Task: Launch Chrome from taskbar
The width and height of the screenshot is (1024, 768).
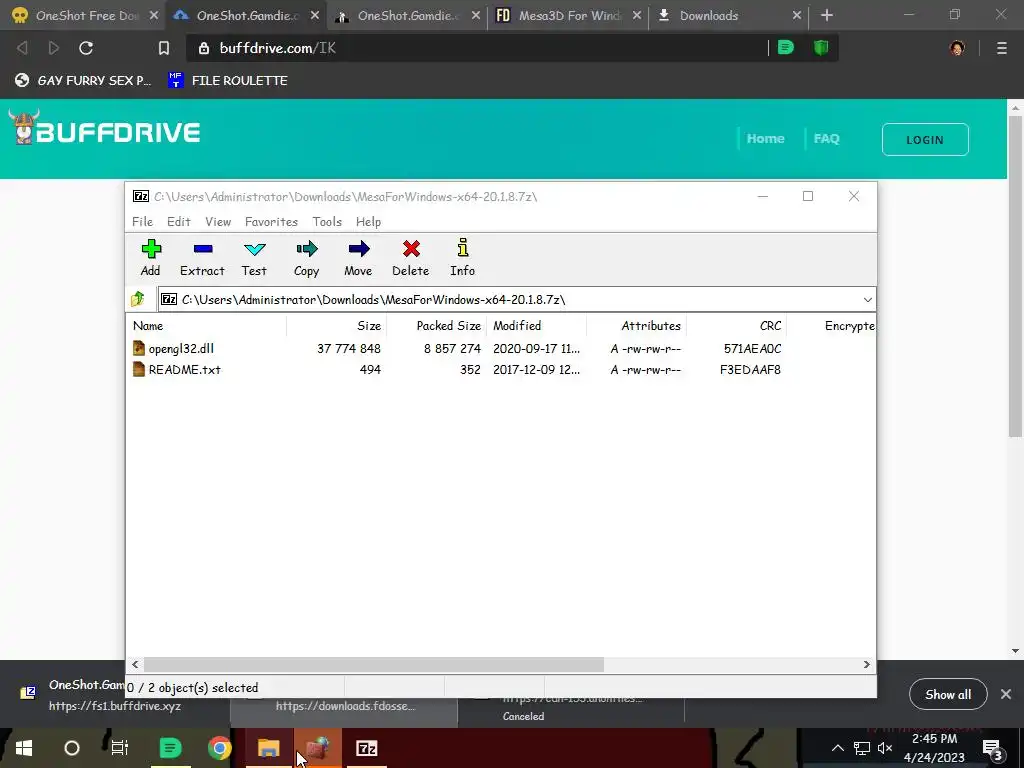Action: pyautogui.click(x=219, y=748)
